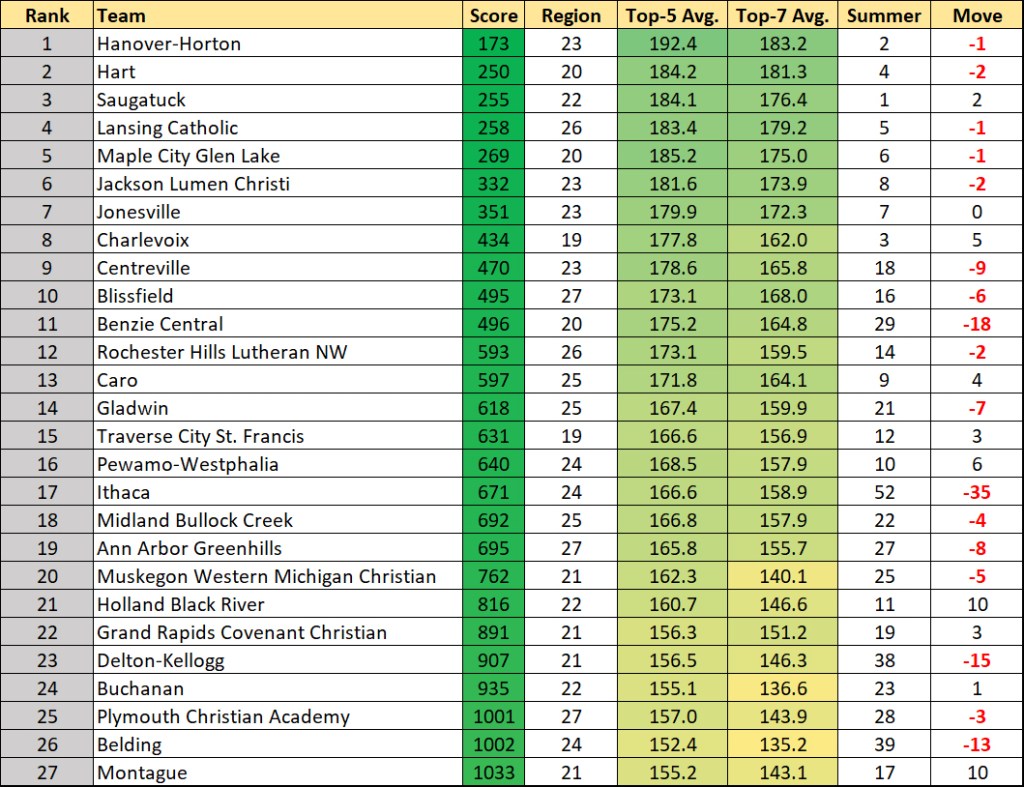Viewport: 1024px width, 787px height.
Task: Click the Rochester Hills Lutheran NW cell
Action: coord(278,352)
